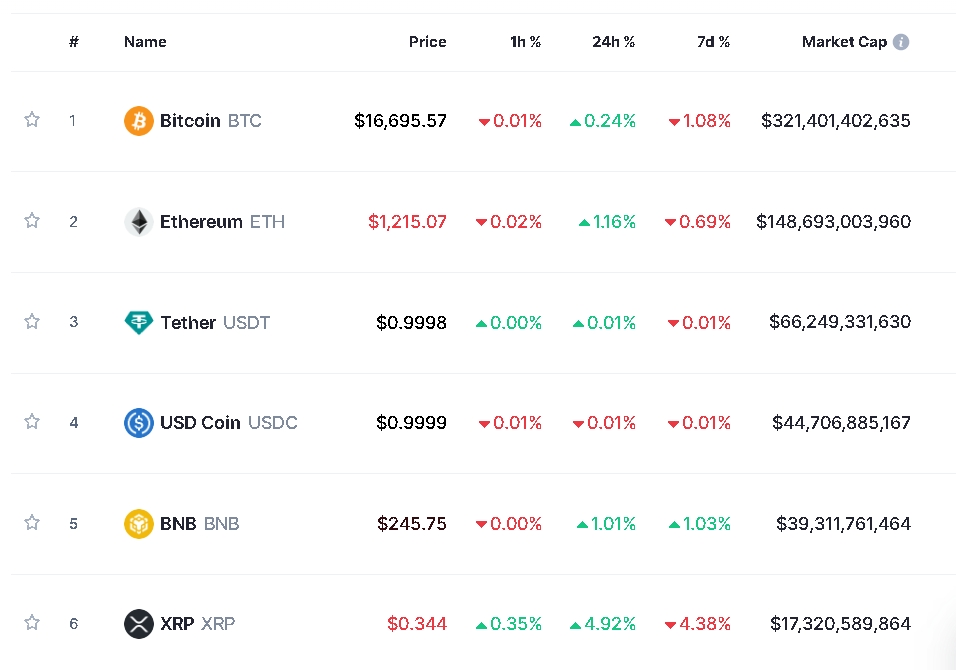This screenshot has width=956, height=670.
Task: Sort by the 24h % column header
Action: 613,42
